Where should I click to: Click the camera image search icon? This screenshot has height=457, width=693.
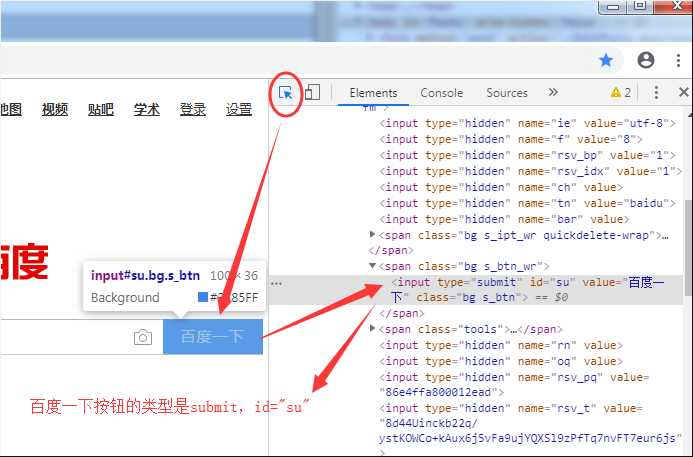tap(143, 337)
